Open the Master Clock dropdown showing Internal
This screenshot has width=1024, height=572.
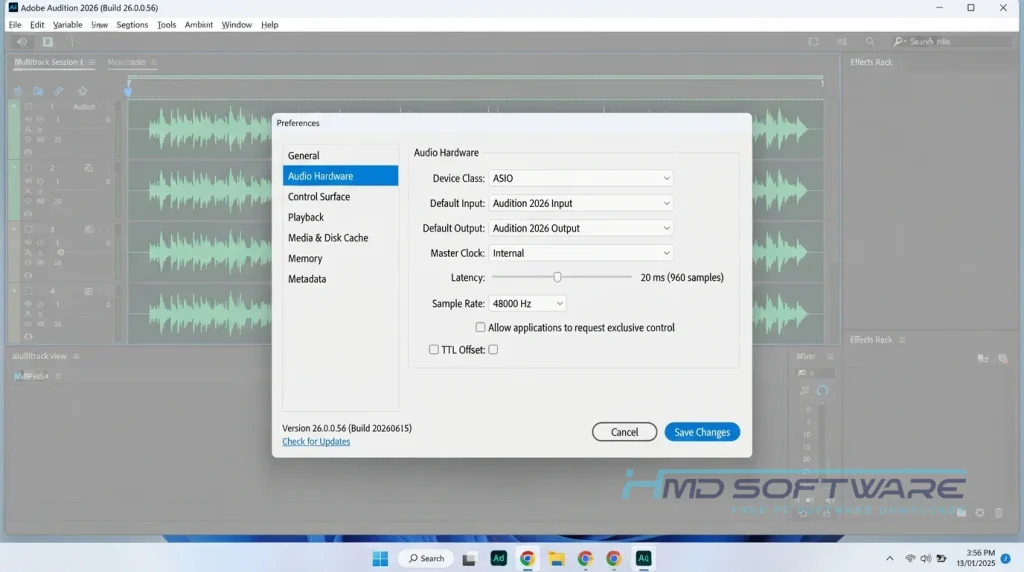tap(581, 253)
